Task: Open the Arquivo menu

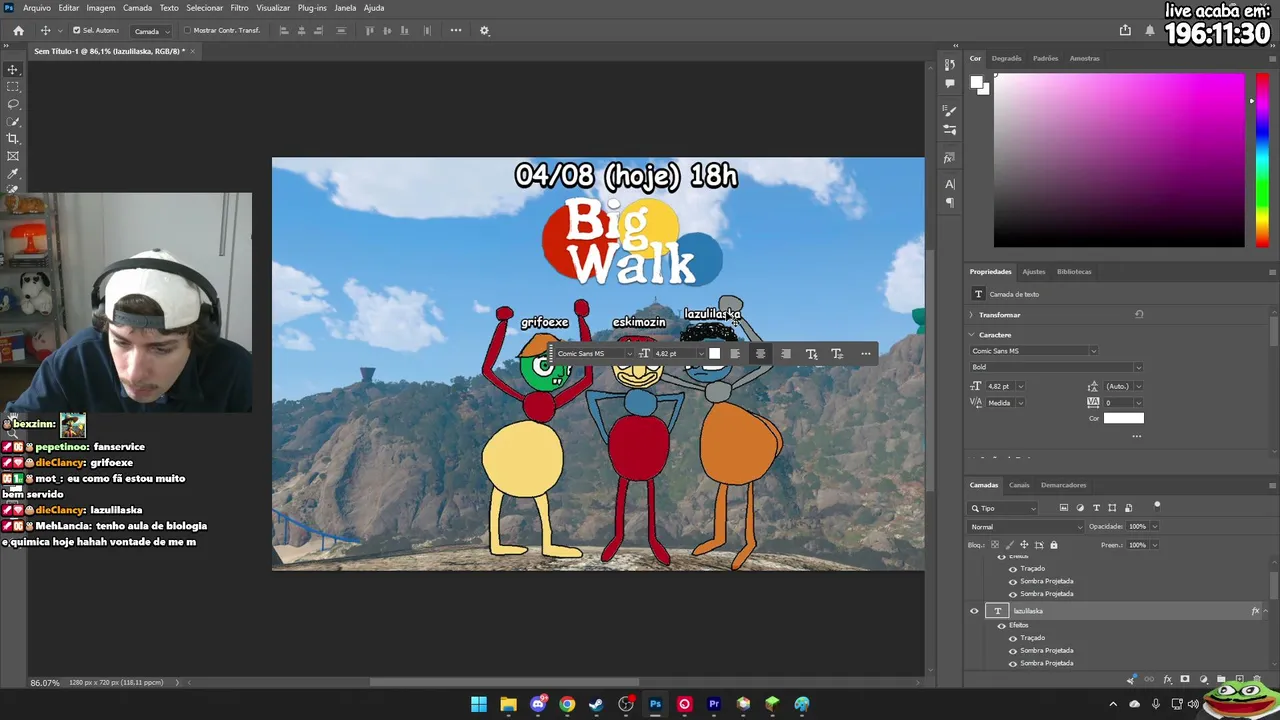Action: pyautogui.click(x=37, y=8)
